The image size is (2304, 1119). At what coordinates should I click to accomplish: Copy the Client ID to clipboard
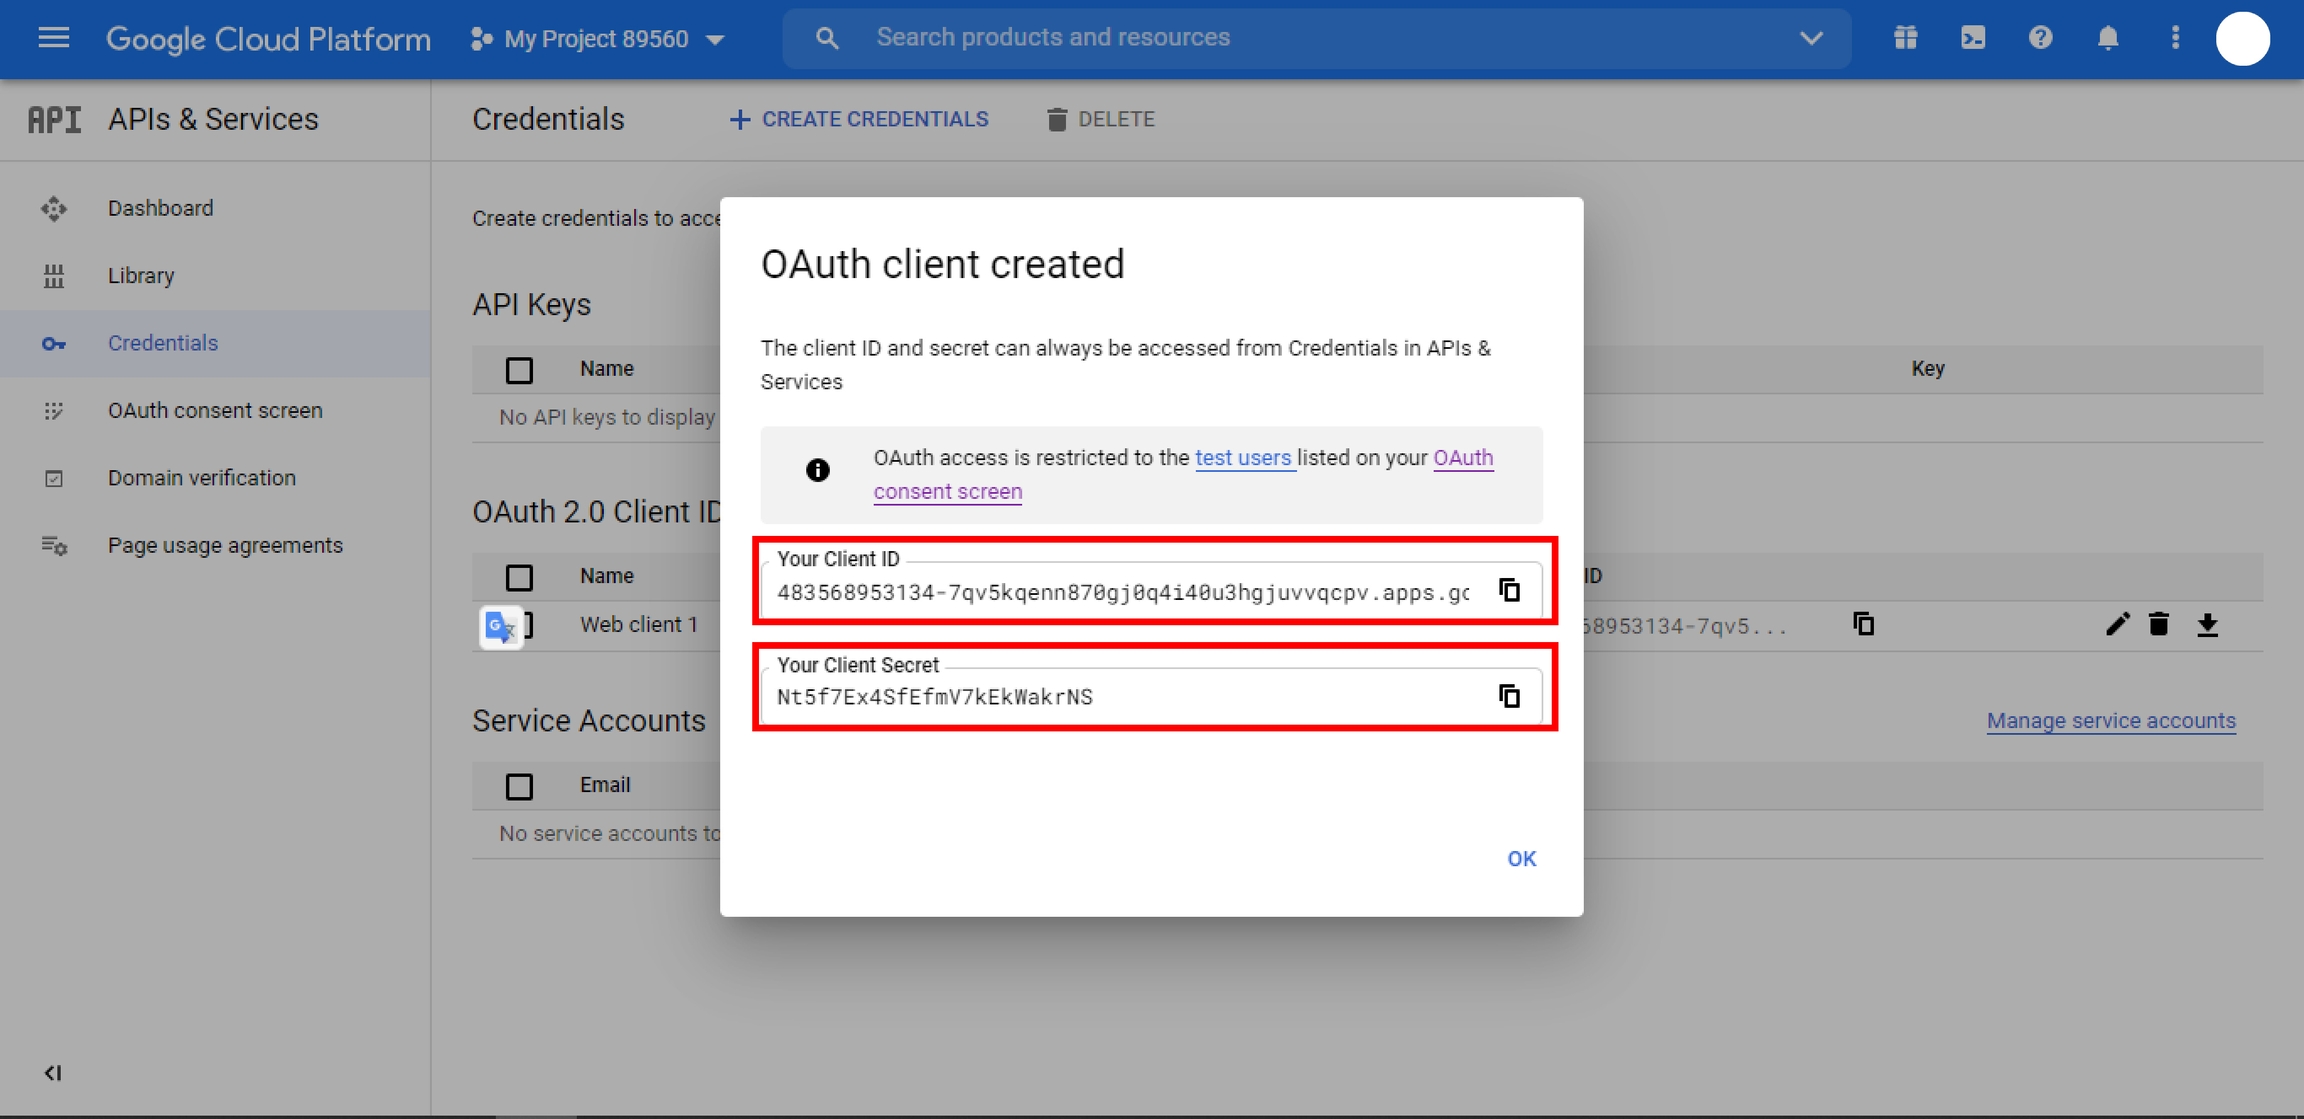coord(1509,591)
